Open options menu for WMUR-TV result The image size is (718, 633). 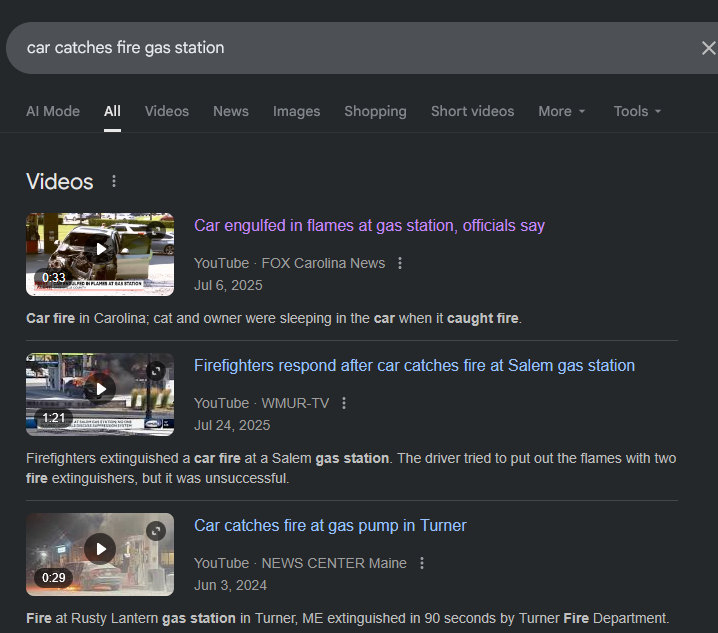pos(344,403)
